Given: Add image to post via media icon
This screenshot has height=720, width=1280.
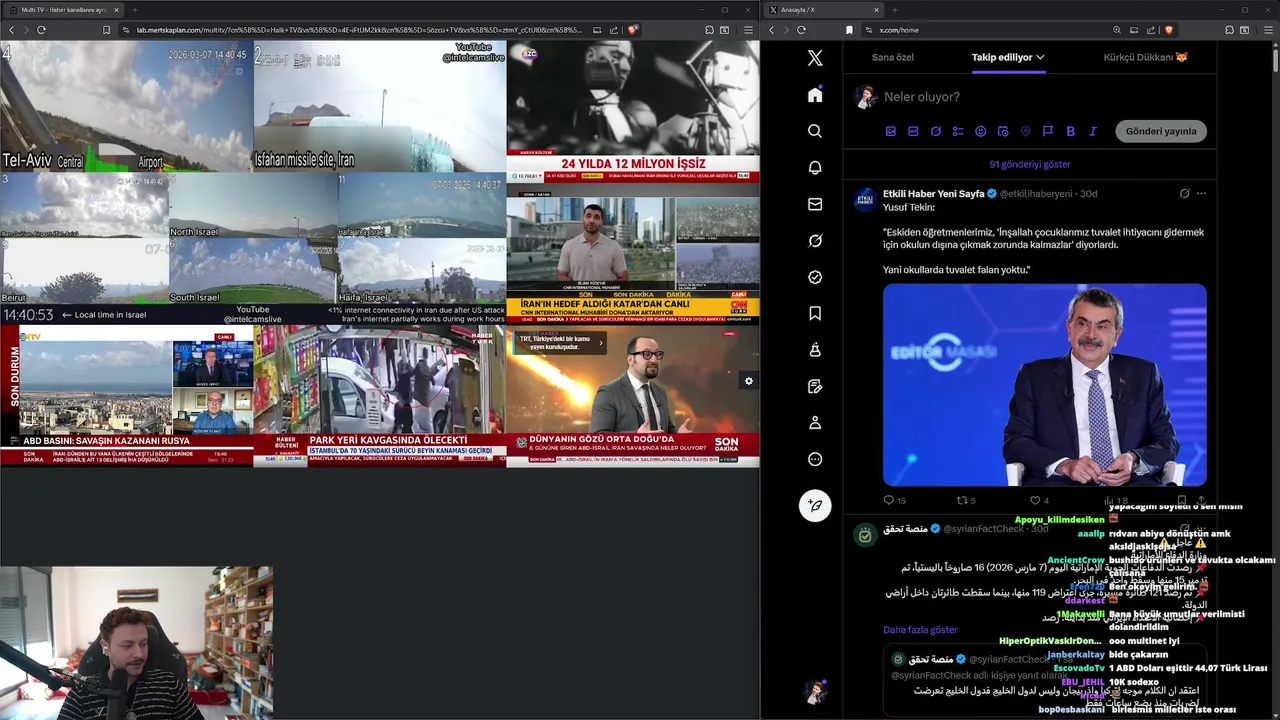Looking at the screenshot, I should click(x=891, y=131).
